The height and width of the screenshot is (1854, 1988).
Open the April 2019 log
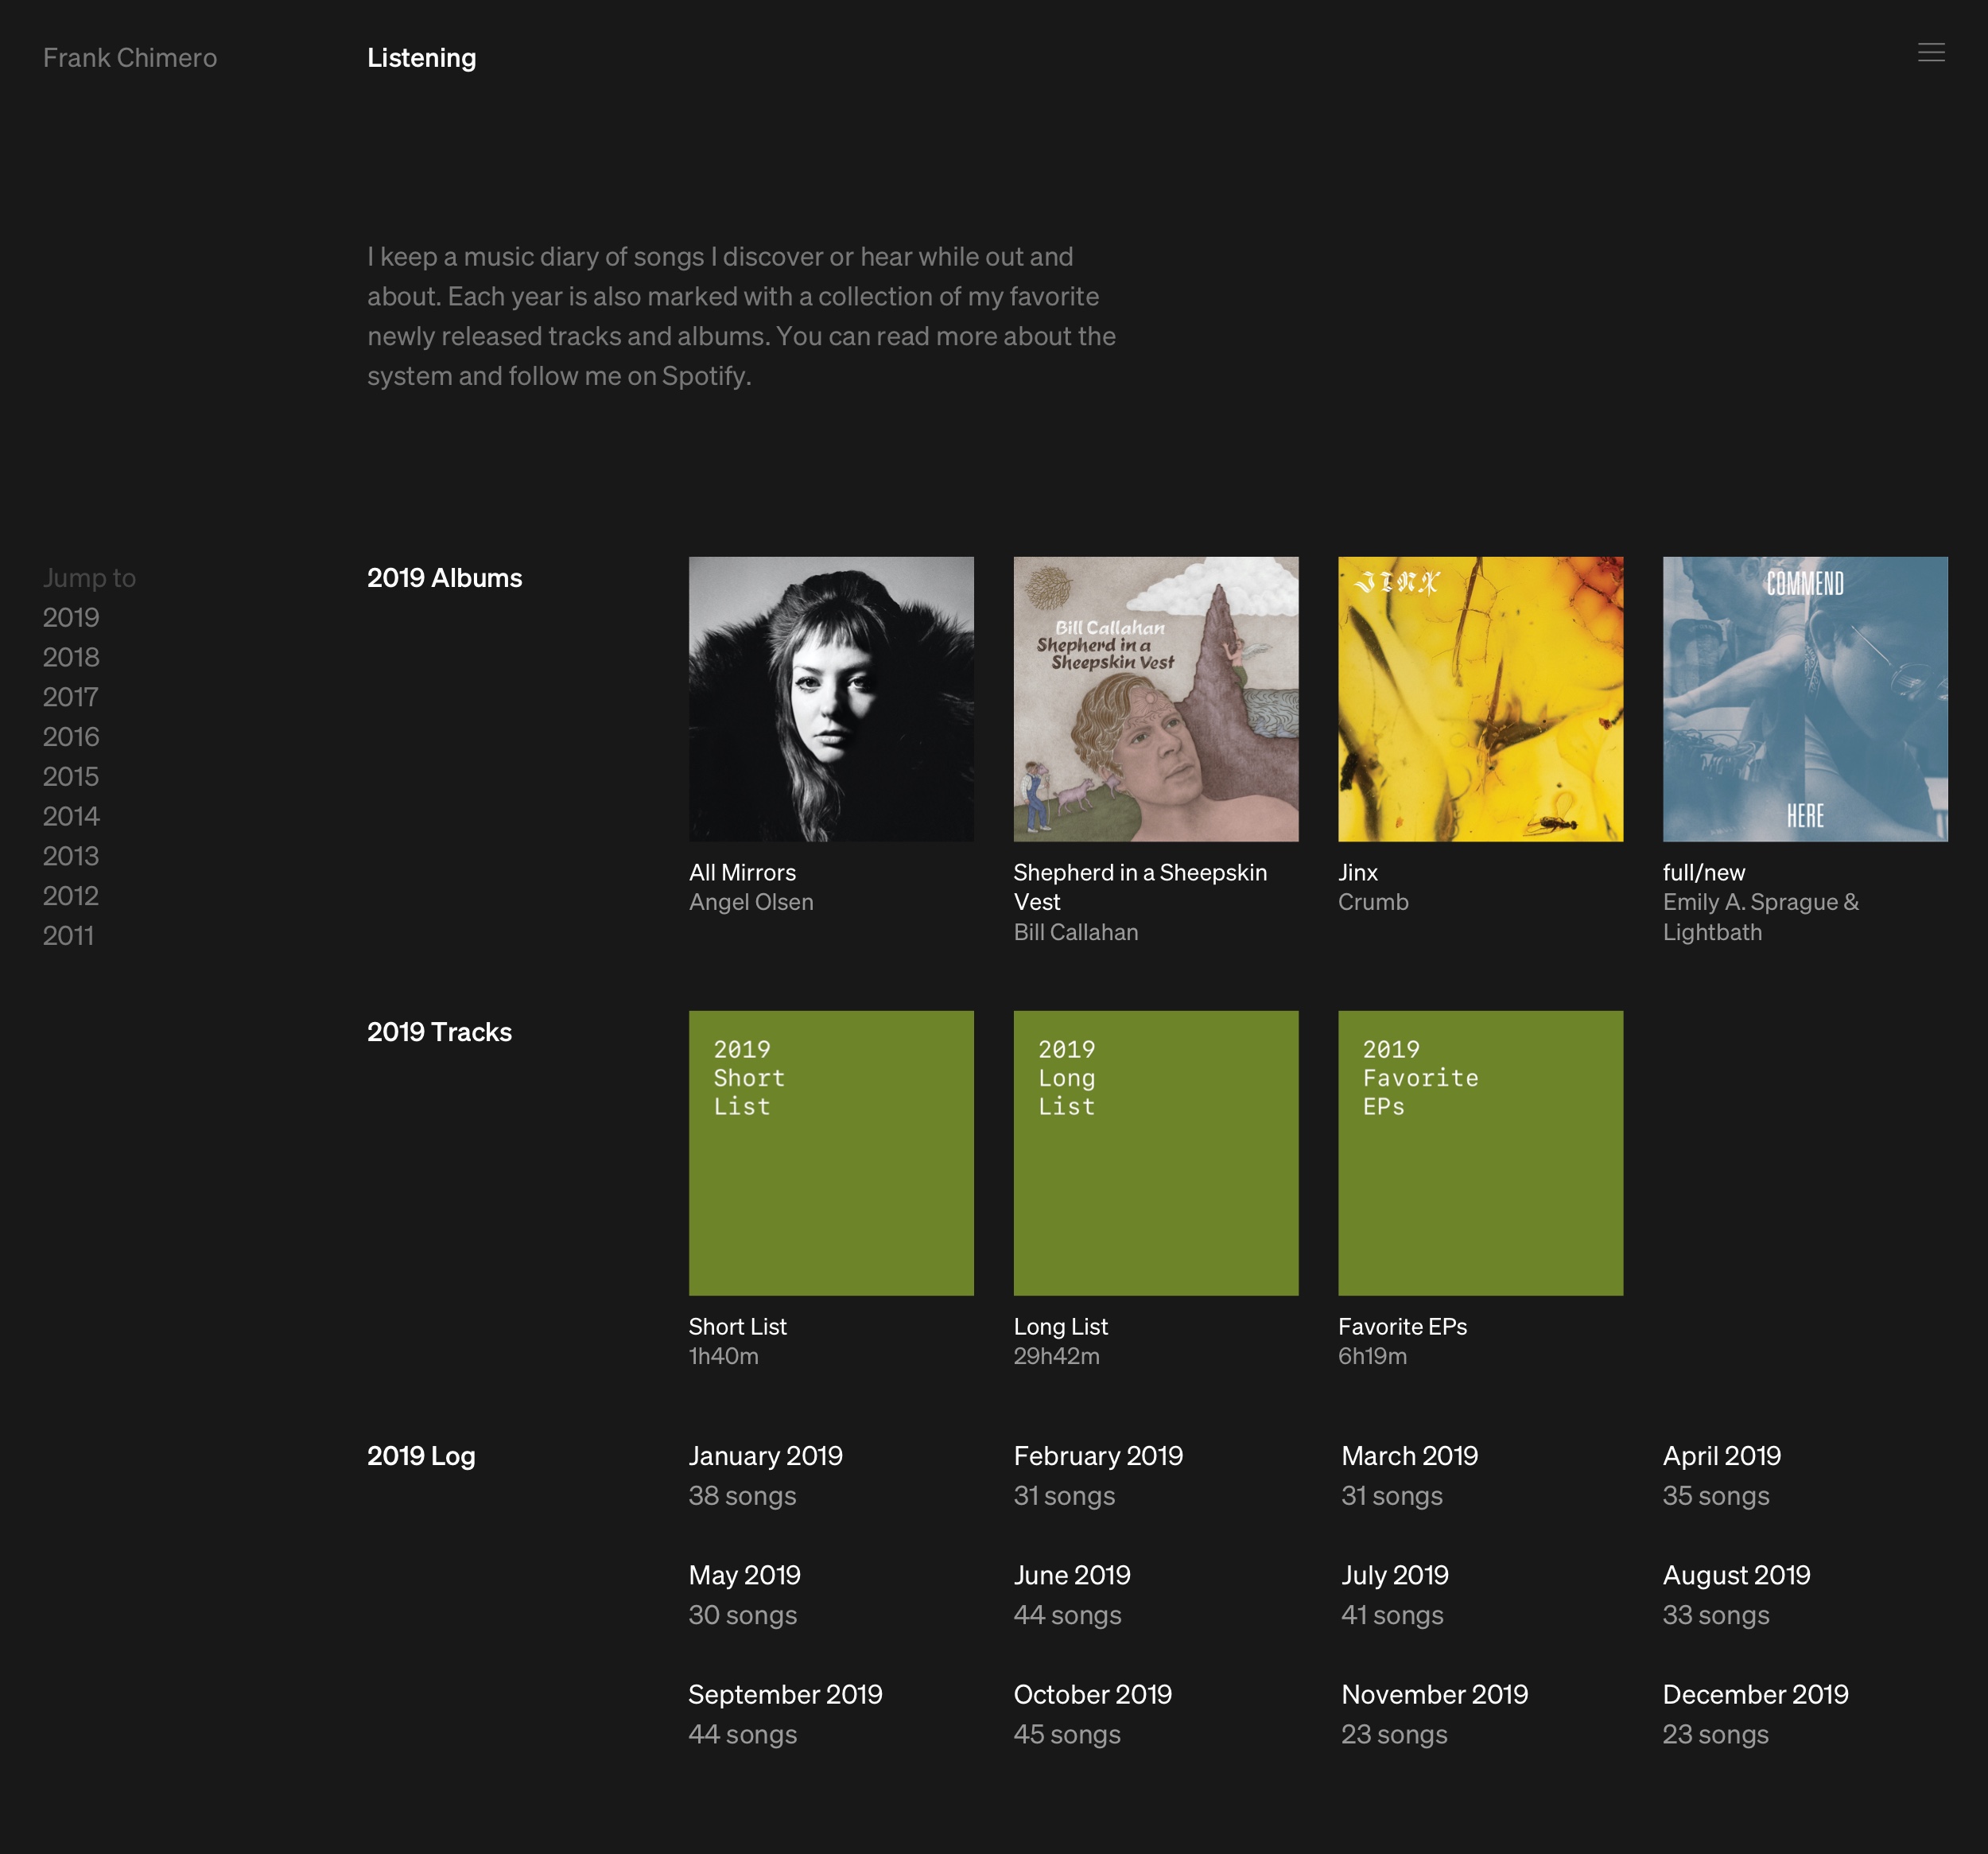click(x=1722, y=1456)
